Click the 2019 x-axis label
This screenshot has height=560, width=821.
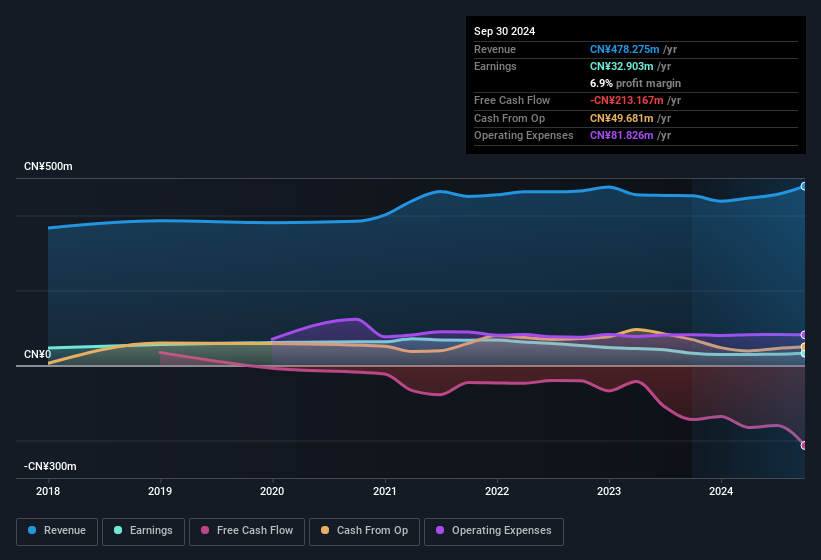click(160, 491)
